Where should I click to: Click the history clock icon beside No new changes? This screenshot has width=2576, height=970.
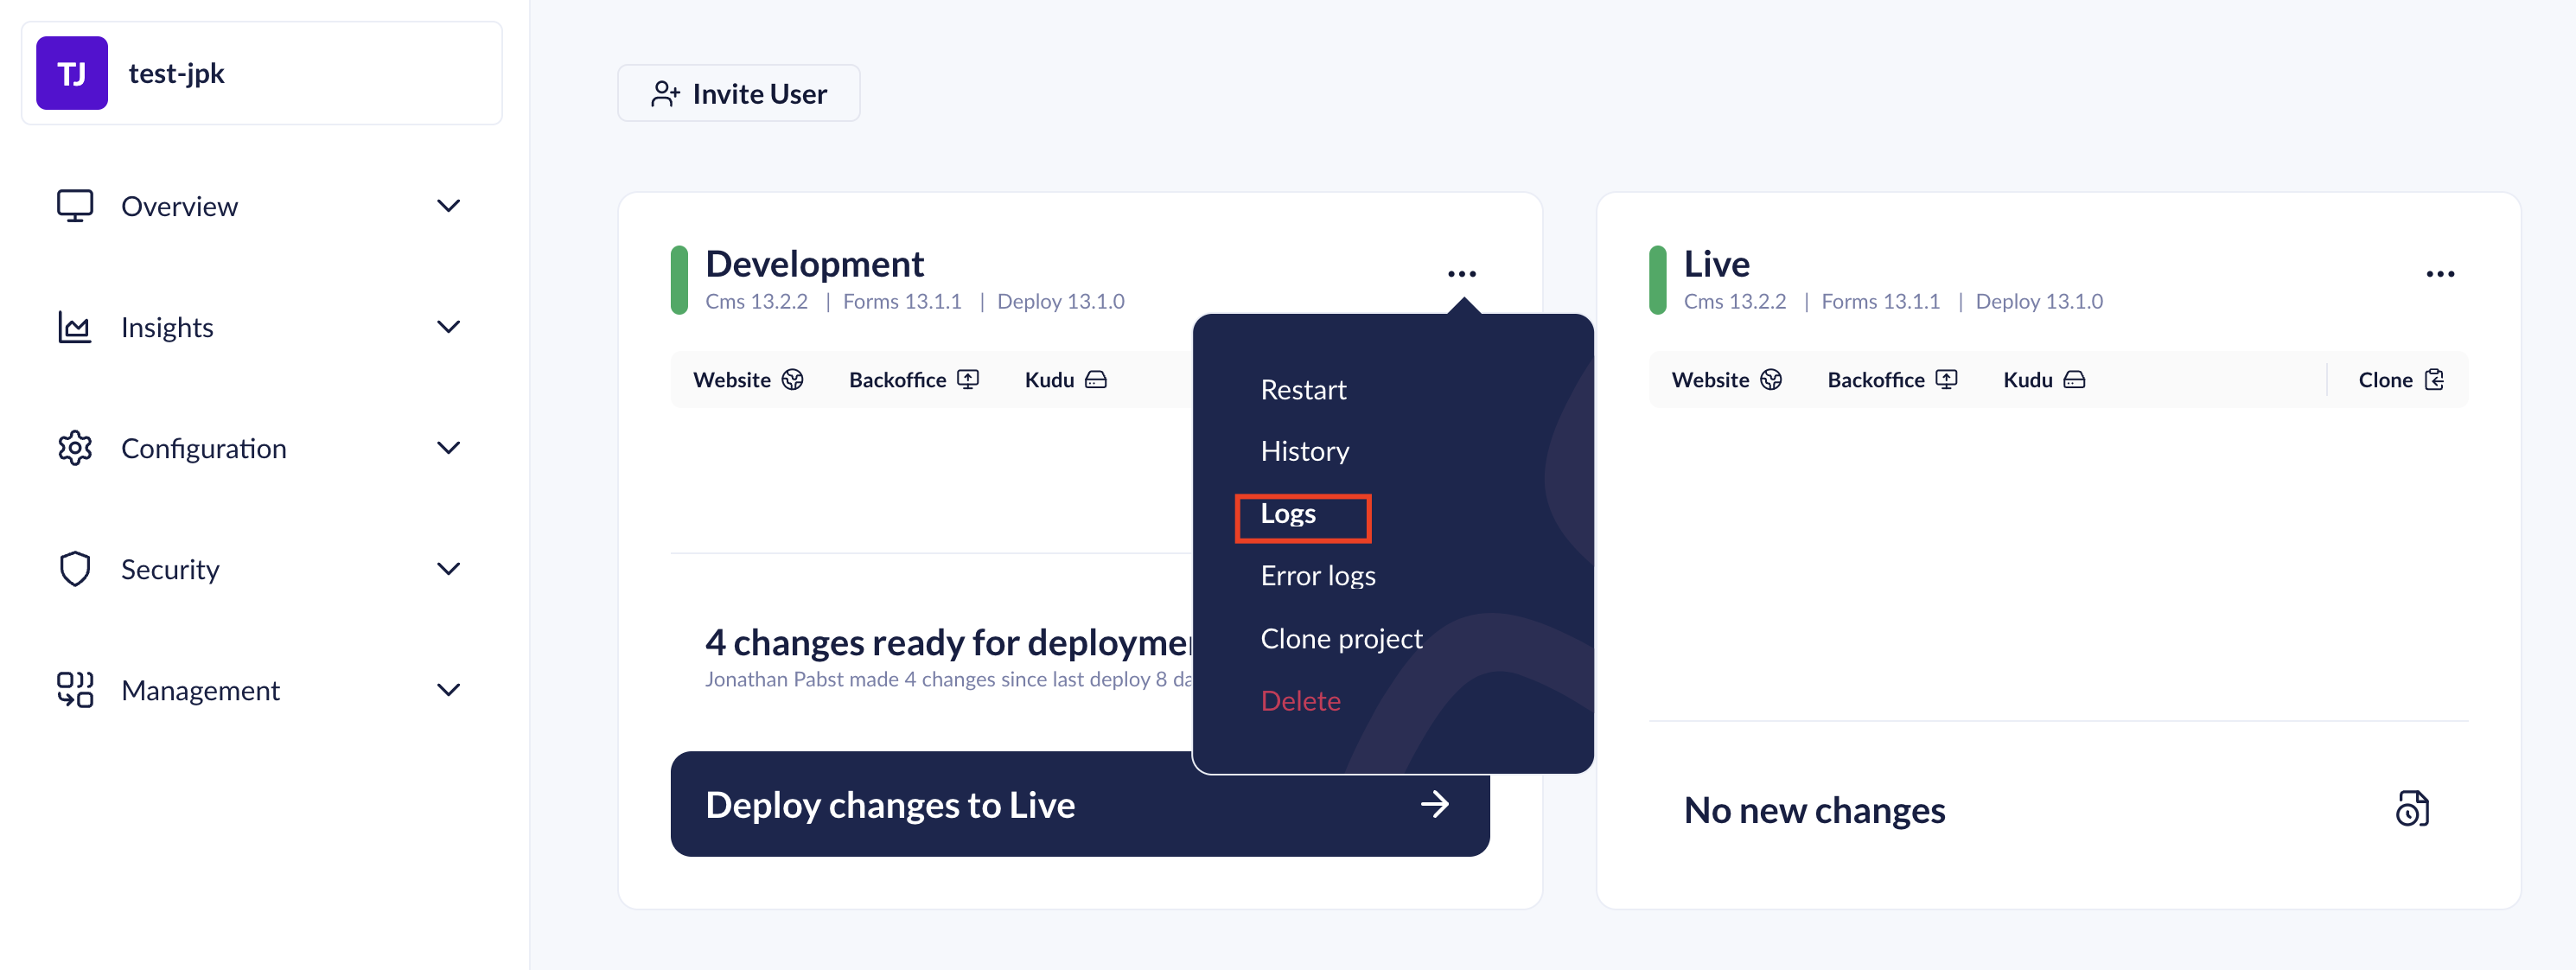[2411, 808]
